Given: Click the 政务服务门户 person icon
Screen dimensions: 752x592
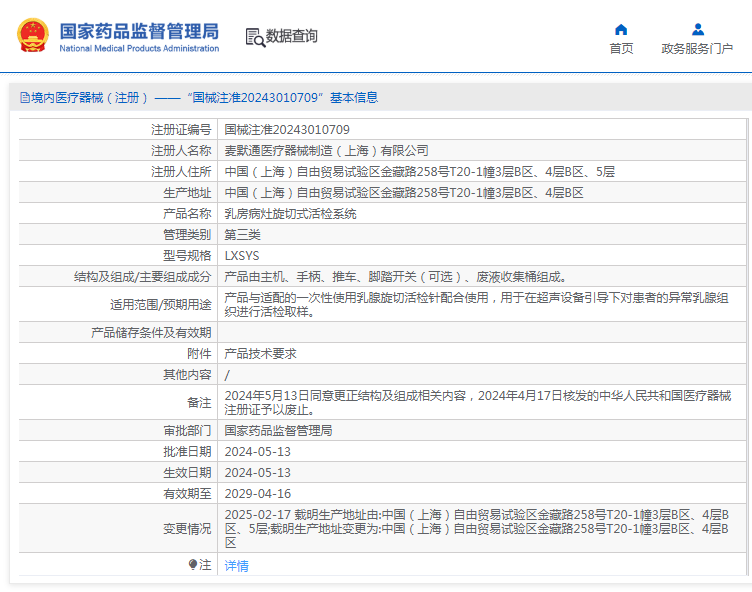Looking at the screenshot, I should pos(697,29).
